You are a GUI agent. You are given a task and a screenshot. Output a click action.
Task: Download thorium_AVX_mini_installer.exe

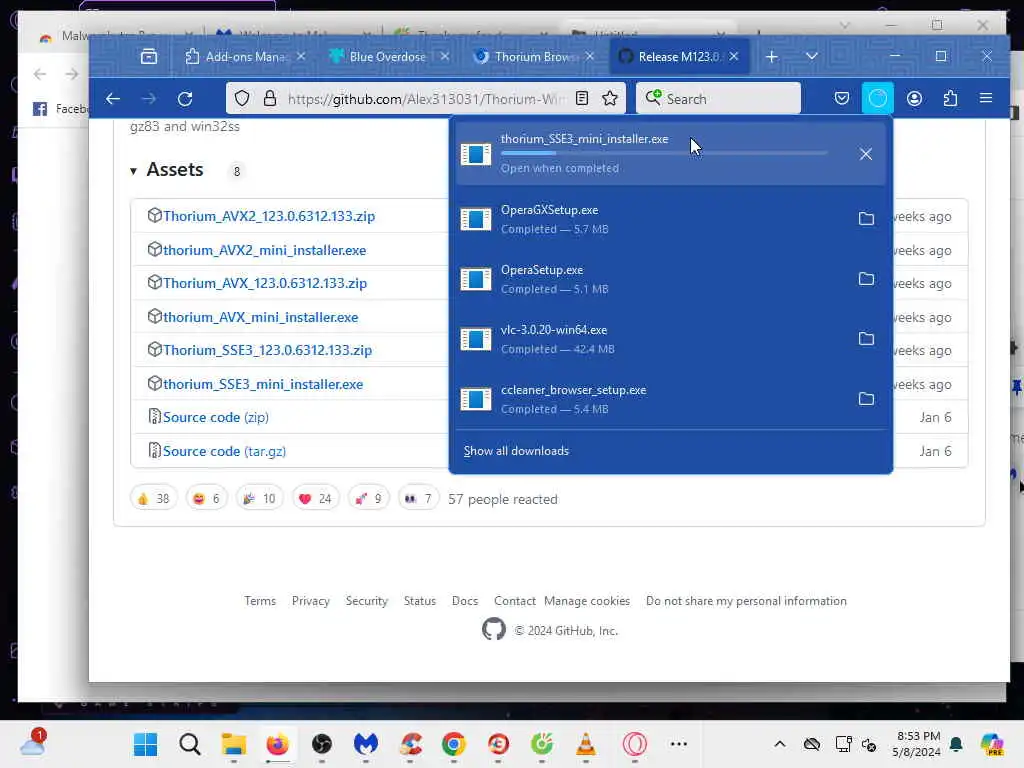click(x=260, y=317)
